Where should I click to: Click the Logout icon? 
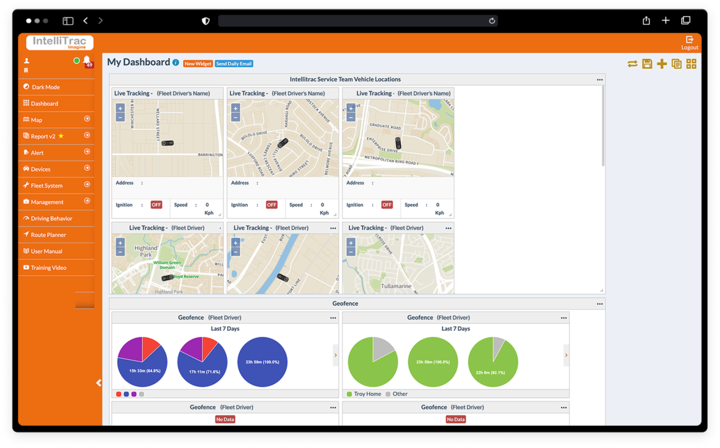click(x=690, y=42)
